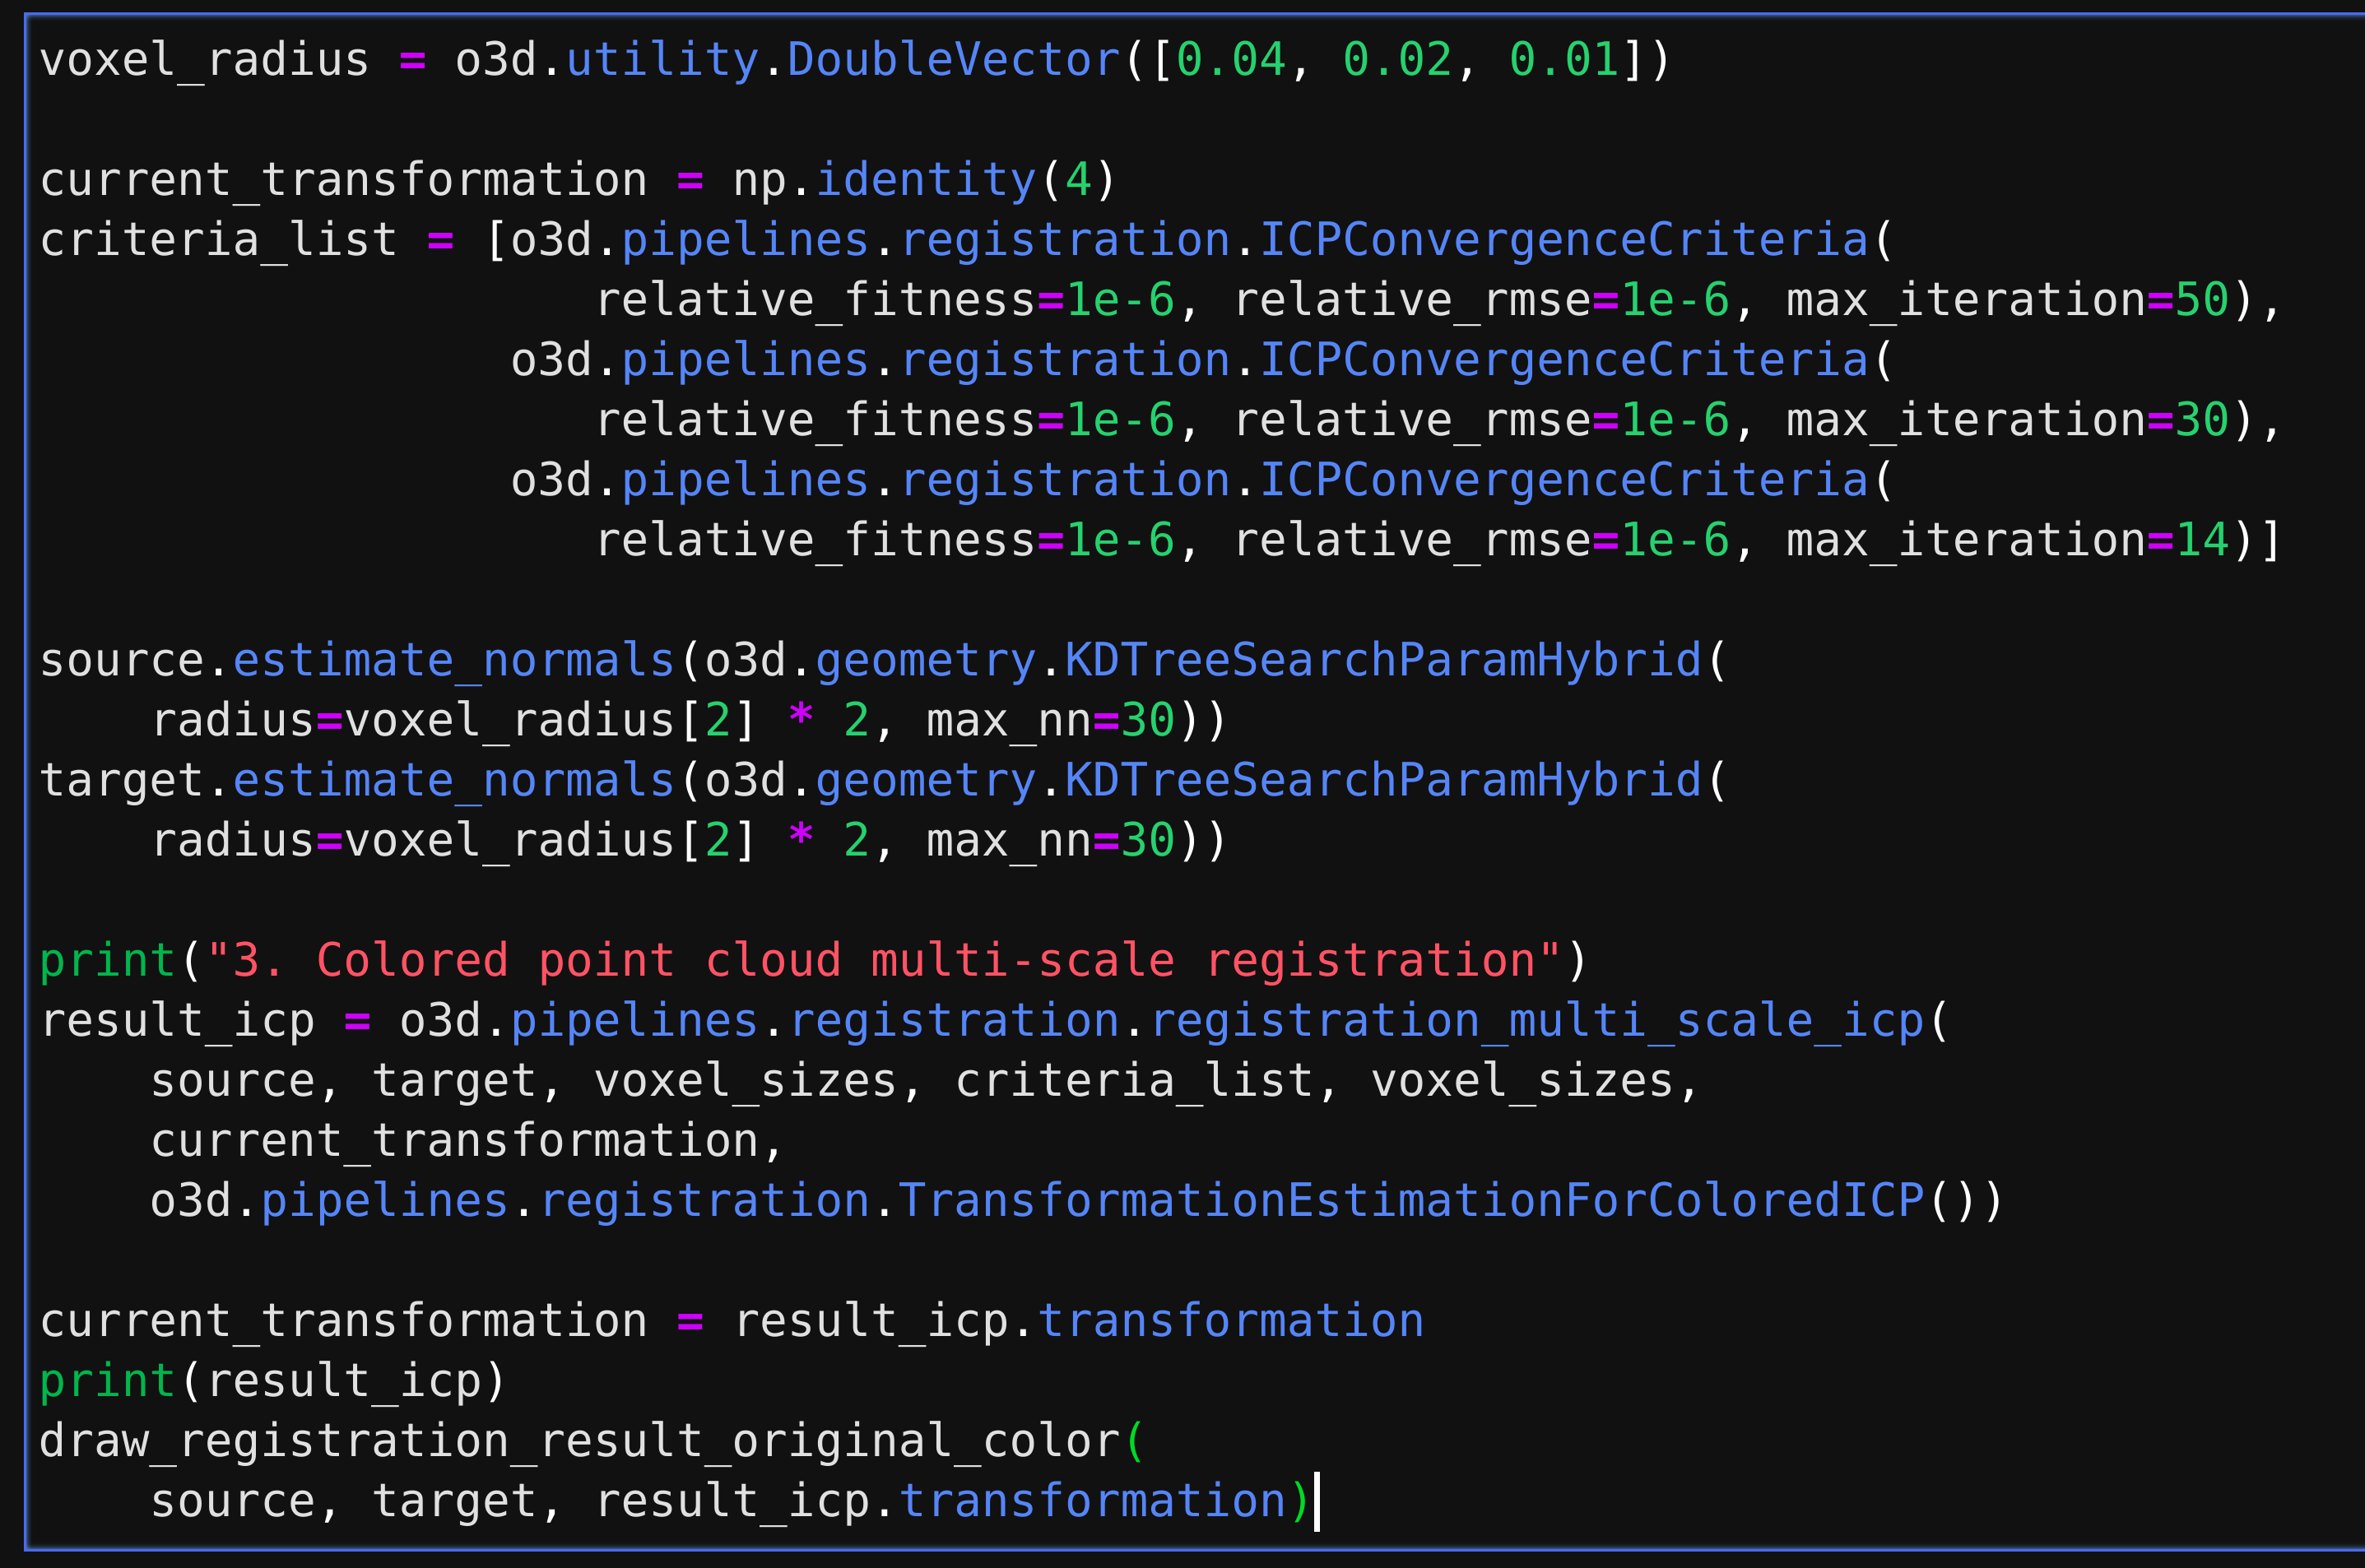Image resolution: width=2365 pixels, height=1568 pixels.
Task: Click the np.identity function call
Action: [925, 180]
